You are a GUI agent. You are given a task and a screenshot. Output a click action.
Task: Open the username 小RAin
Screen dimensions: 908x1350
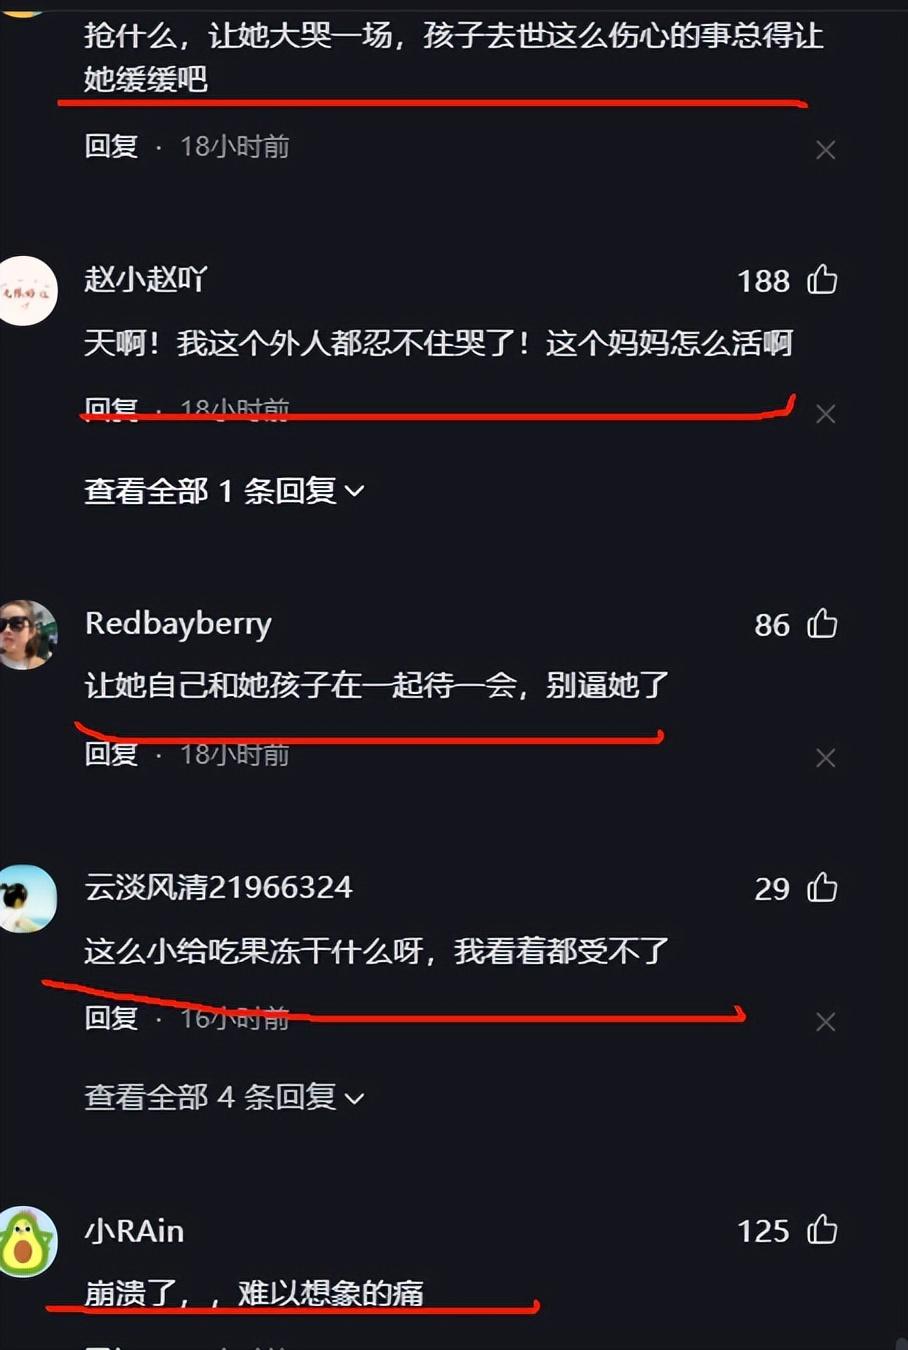134,1230
